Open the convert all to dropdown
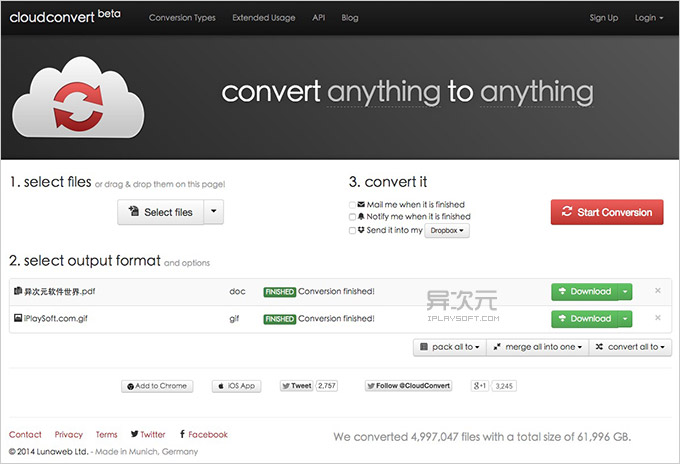The height and width of the screenshot is (464, 680). (630, 347)
